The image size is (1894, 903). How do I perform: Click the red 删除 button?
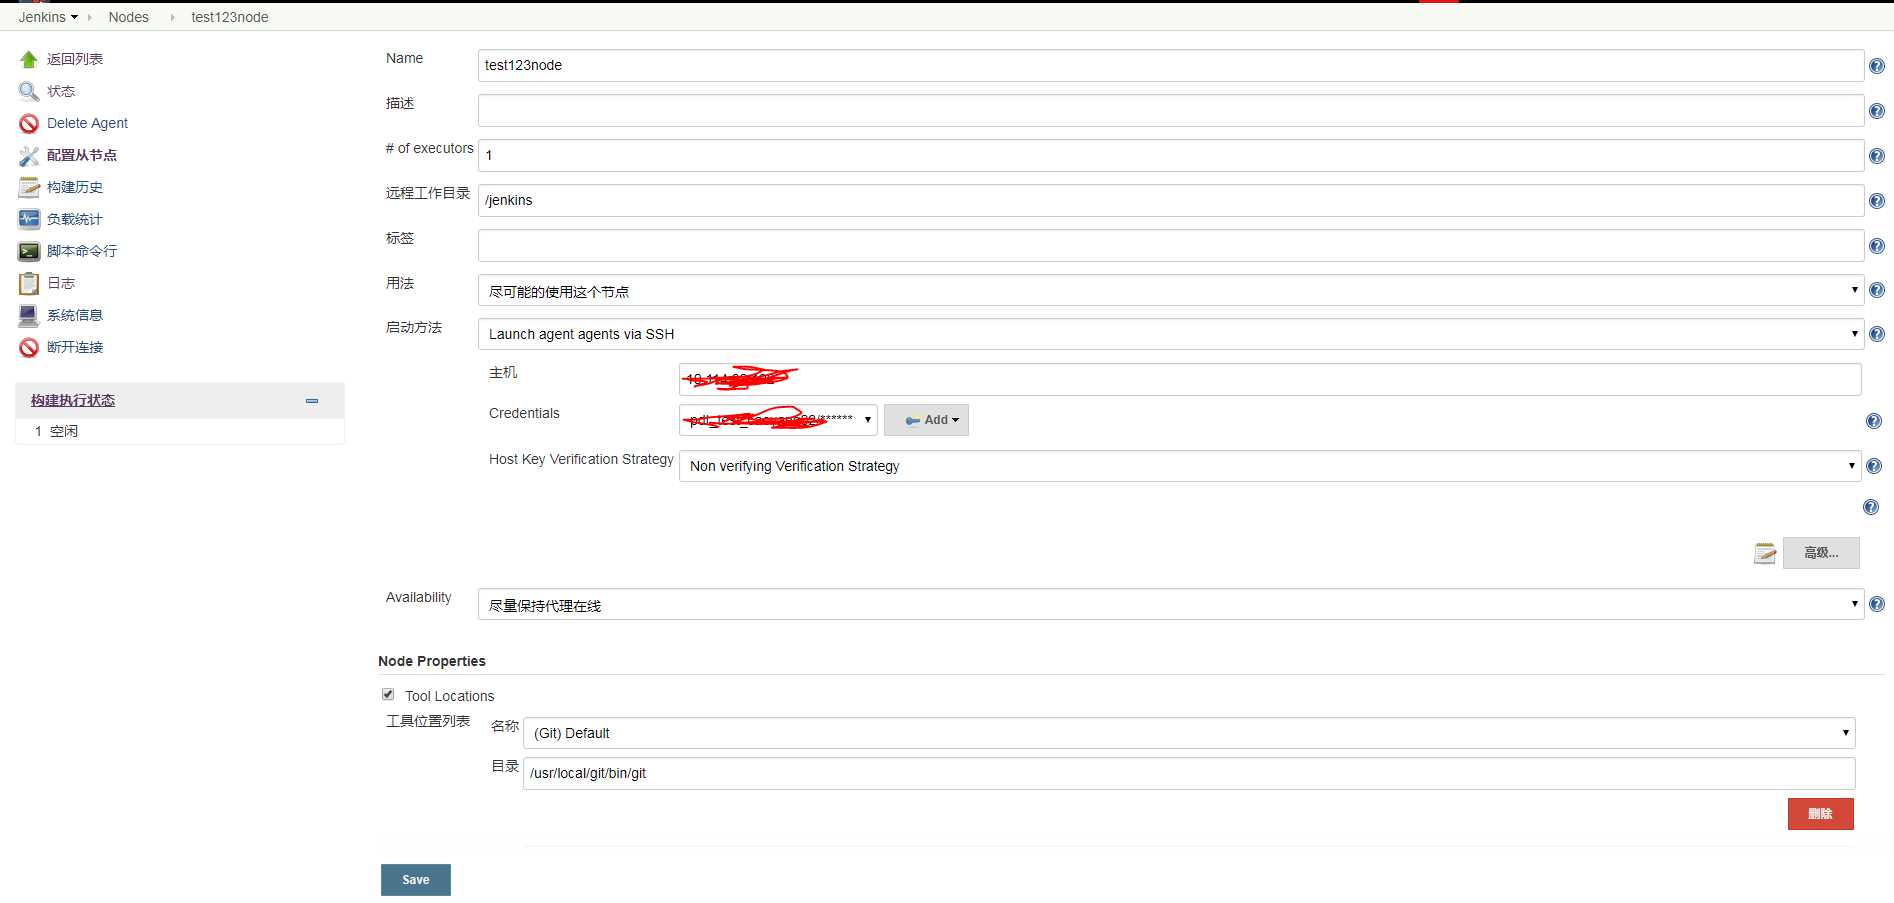[x=1820, y=814]
